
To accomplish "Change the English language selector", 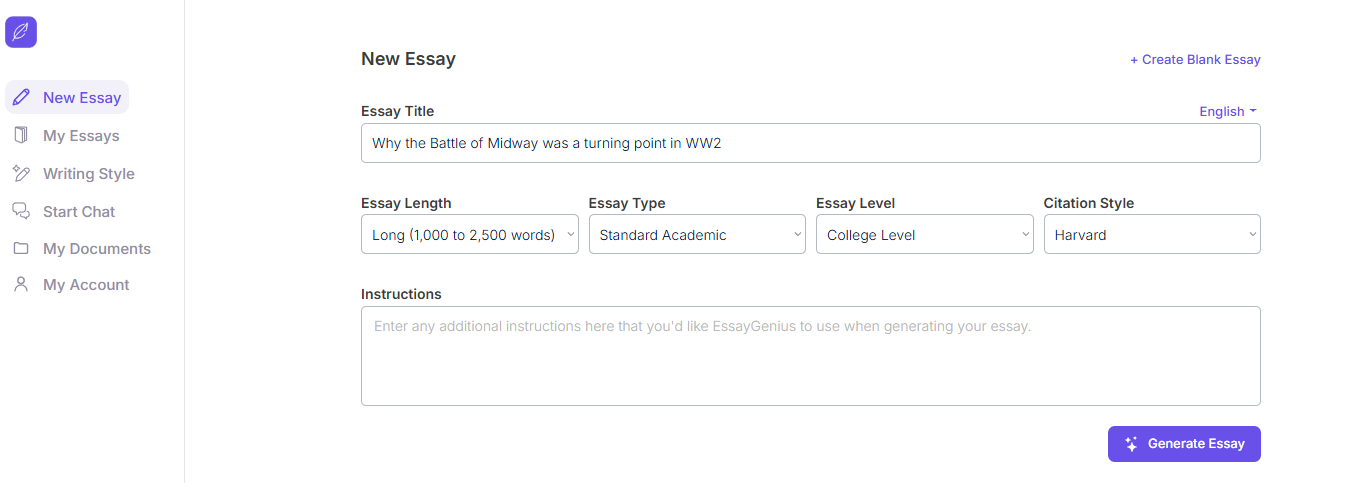I will (1228, 111).
